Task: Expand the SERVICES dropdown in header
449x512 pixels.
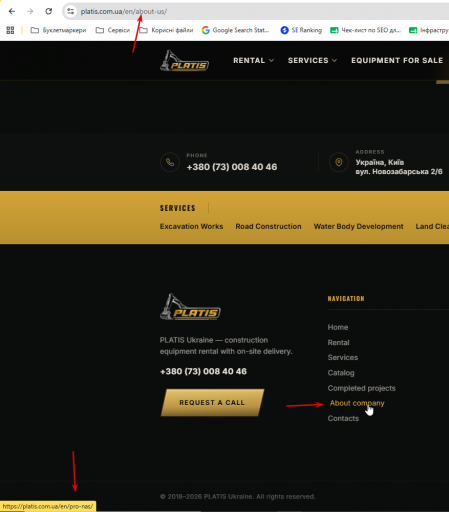Action: point(312,60)
